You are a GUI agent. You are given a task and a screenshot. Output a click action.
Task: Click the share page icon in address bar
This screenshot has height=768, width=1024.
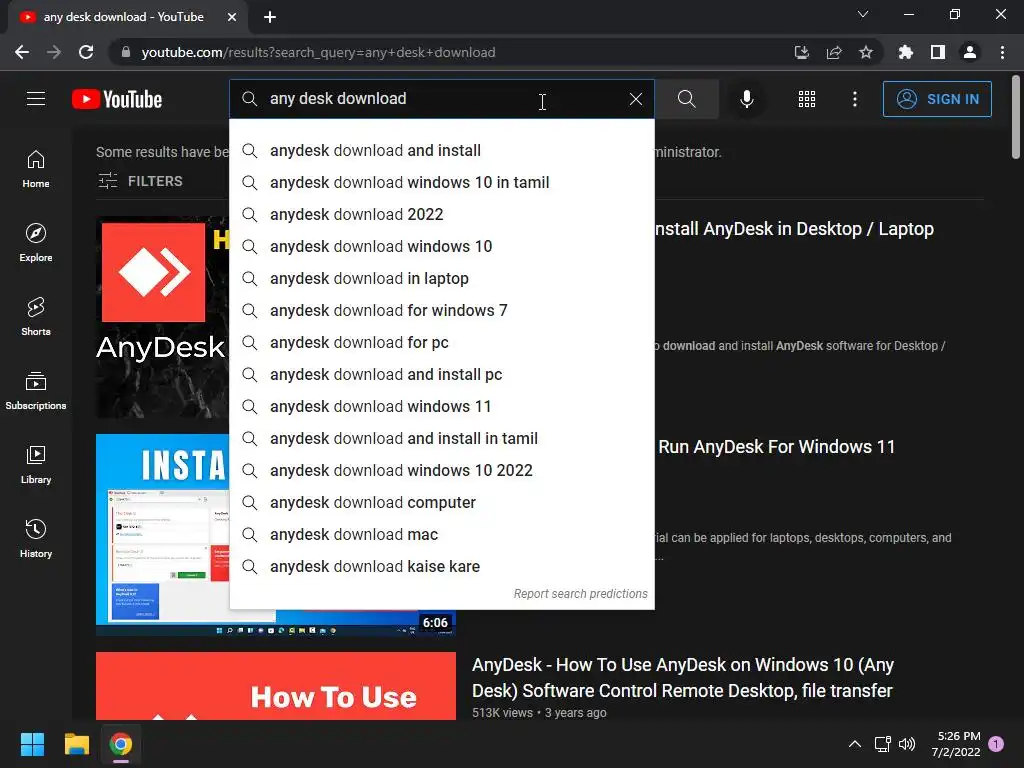click(x=833, y=52)
